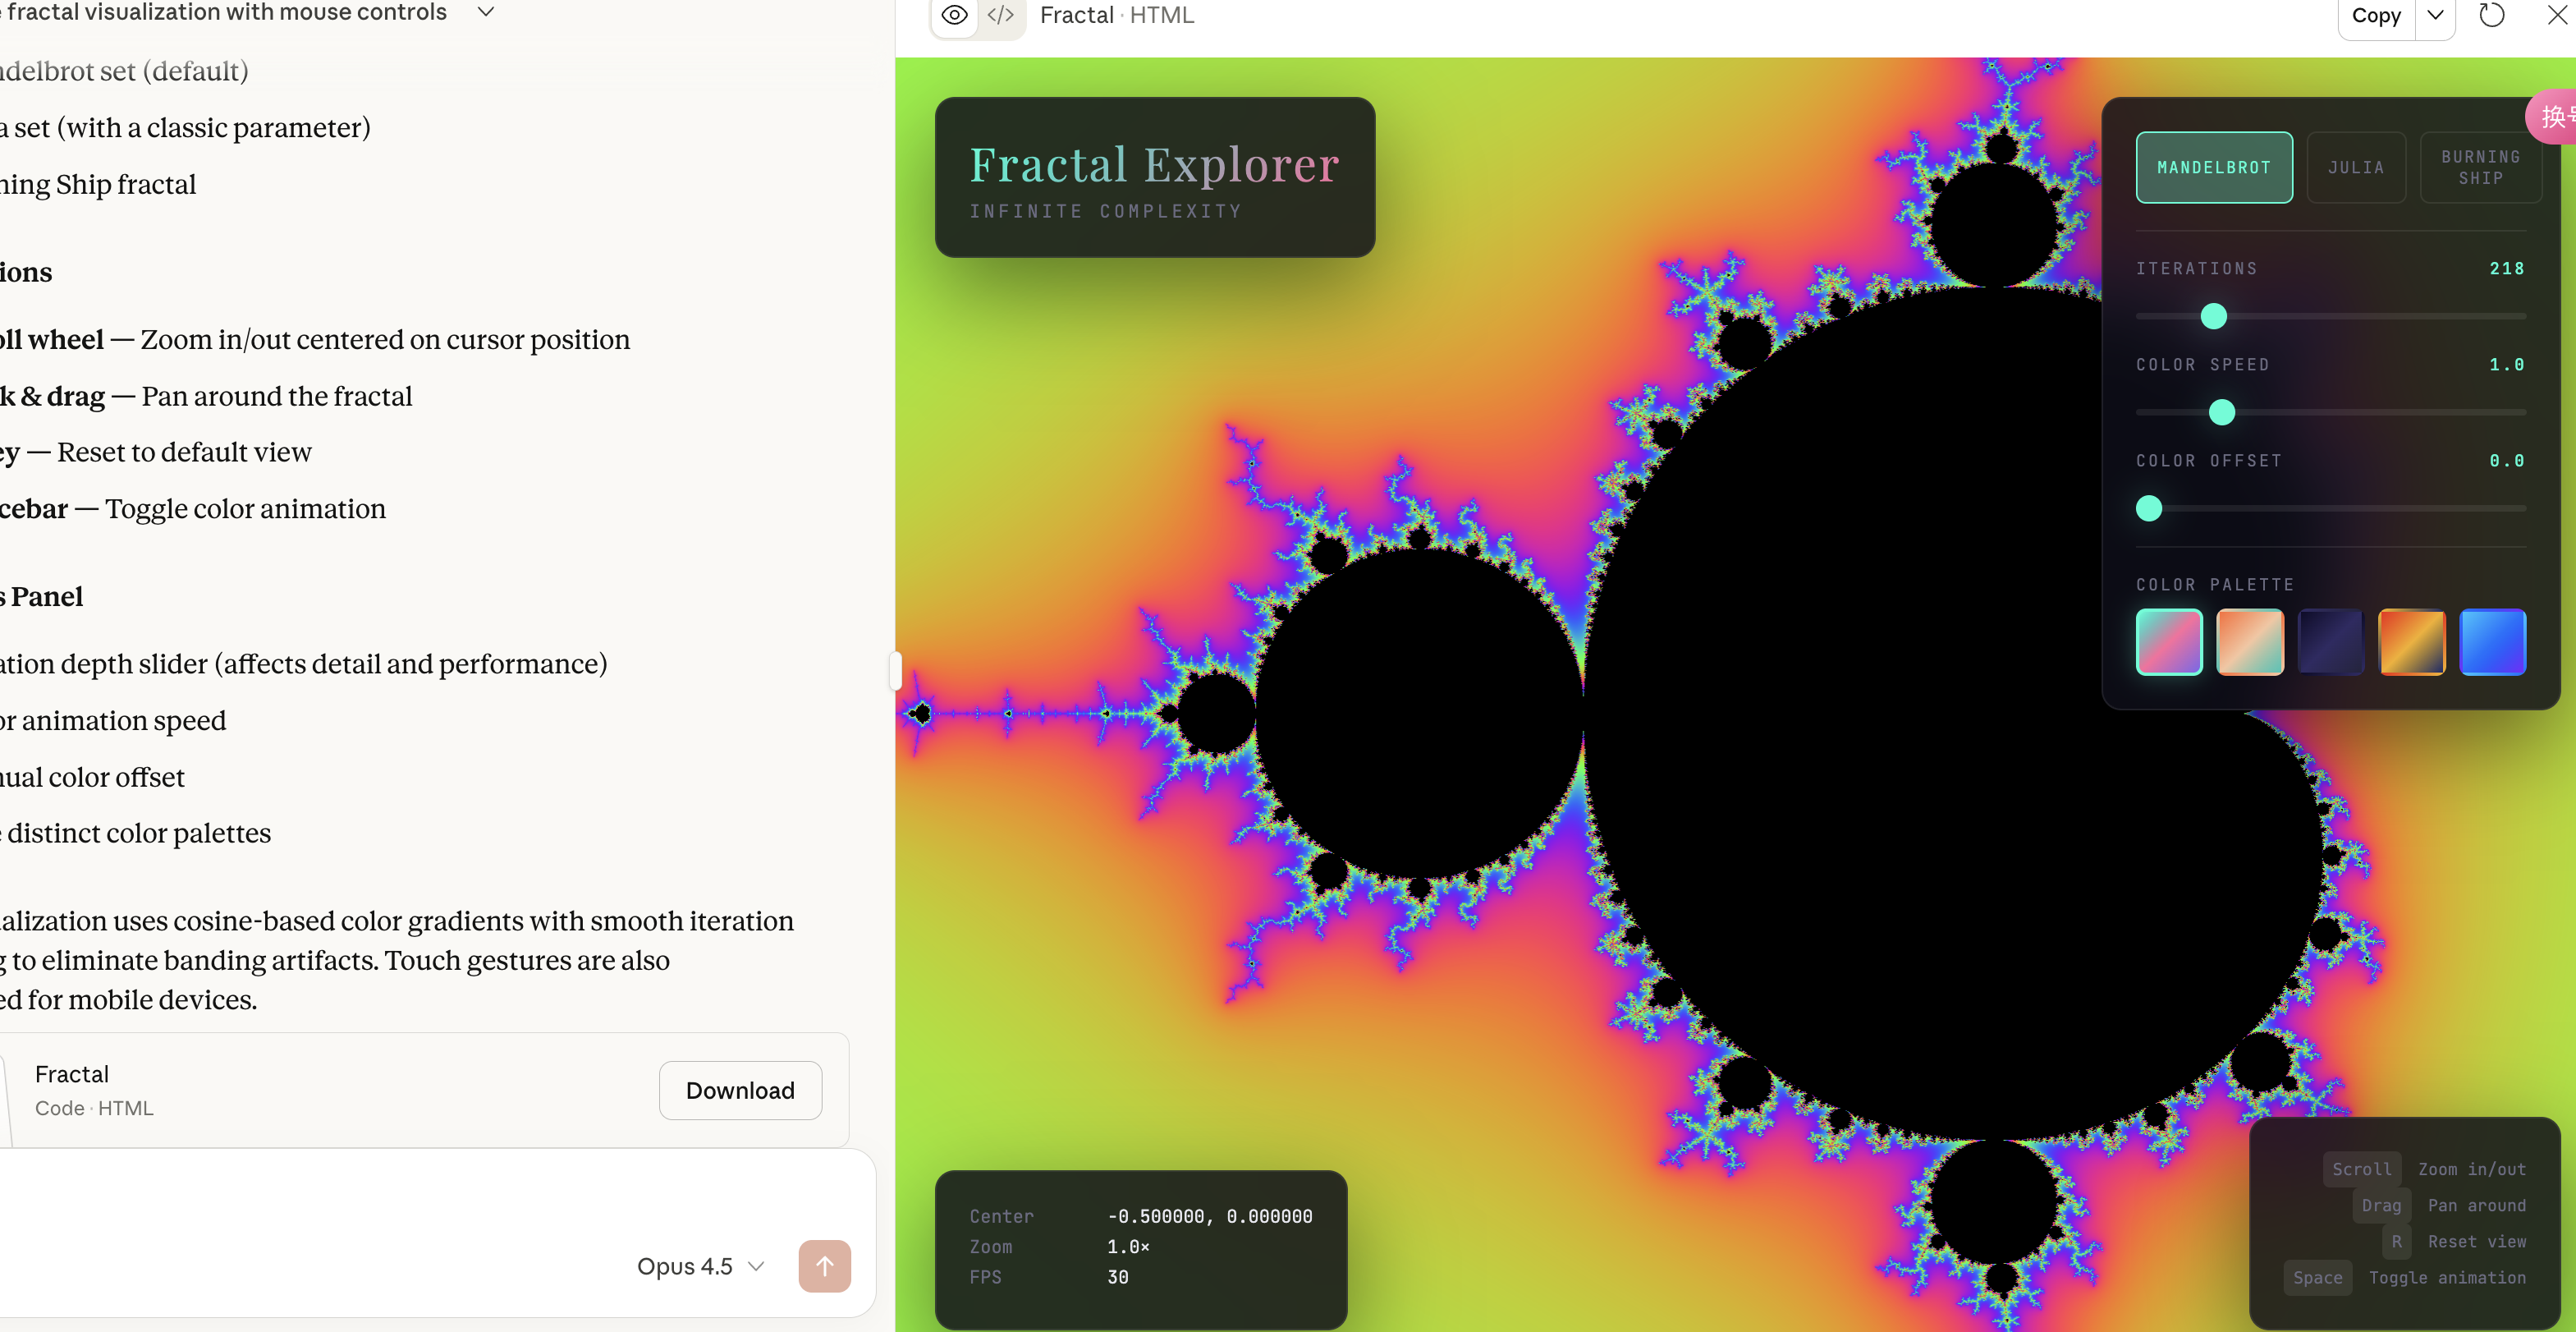Switch to code view icon
This screenshot has height=1332, width=2576.
point(1001,15)
